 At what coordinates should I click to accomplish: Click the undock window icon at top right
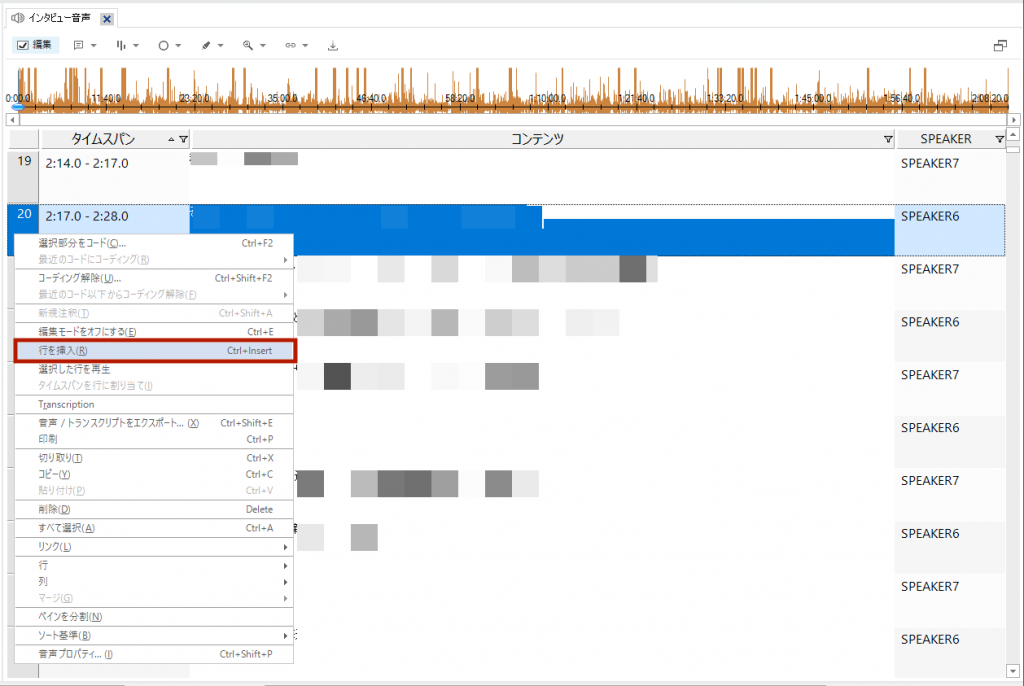(x=999, y=46)
